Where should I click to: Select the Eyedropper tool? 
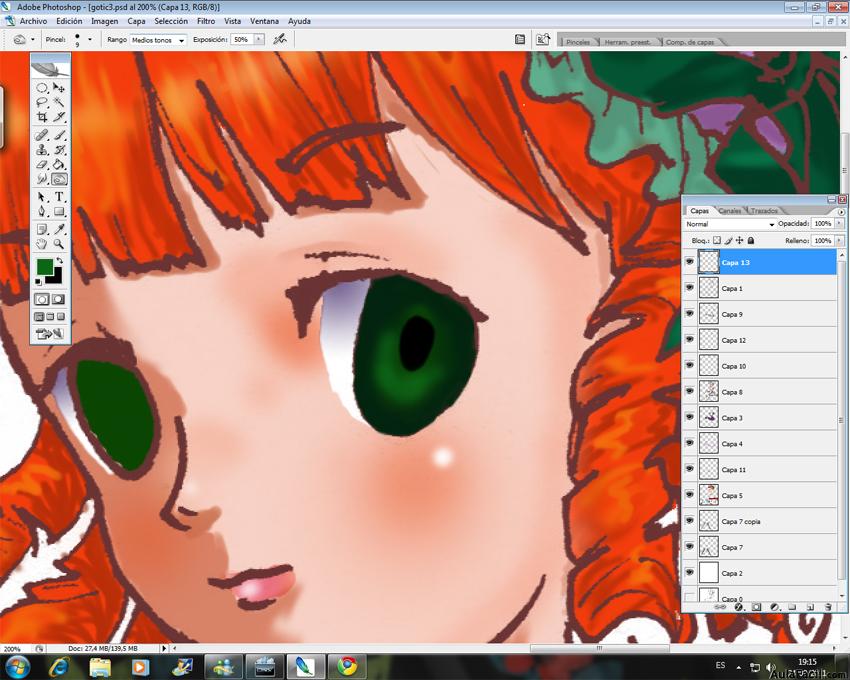click(59, 229)
